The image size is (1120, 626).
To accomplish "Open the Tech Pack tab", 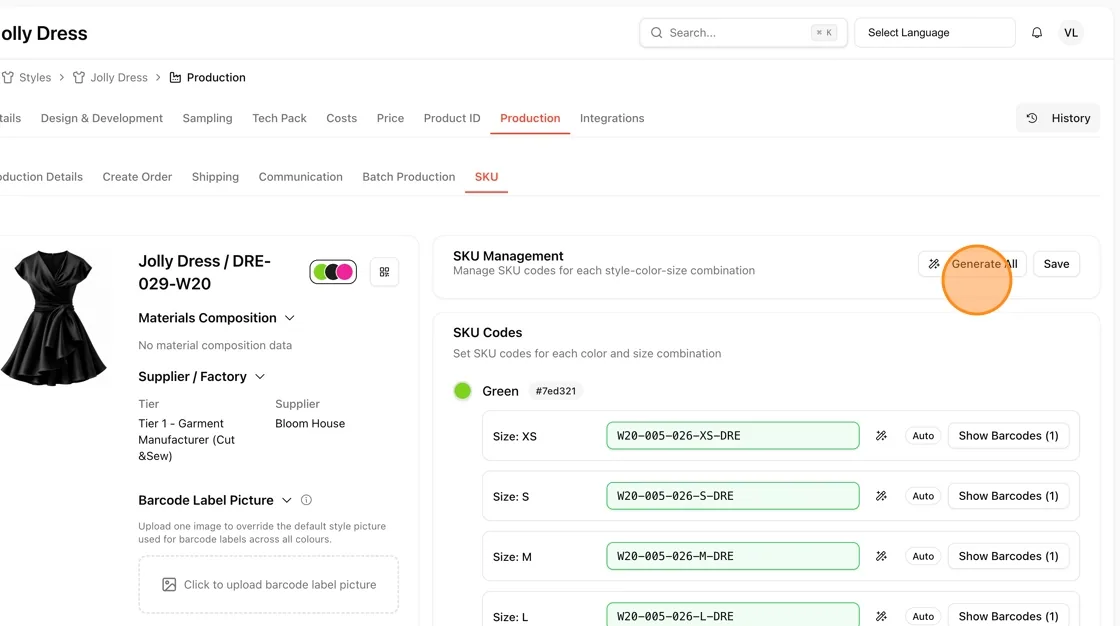I will click(279, 118).
